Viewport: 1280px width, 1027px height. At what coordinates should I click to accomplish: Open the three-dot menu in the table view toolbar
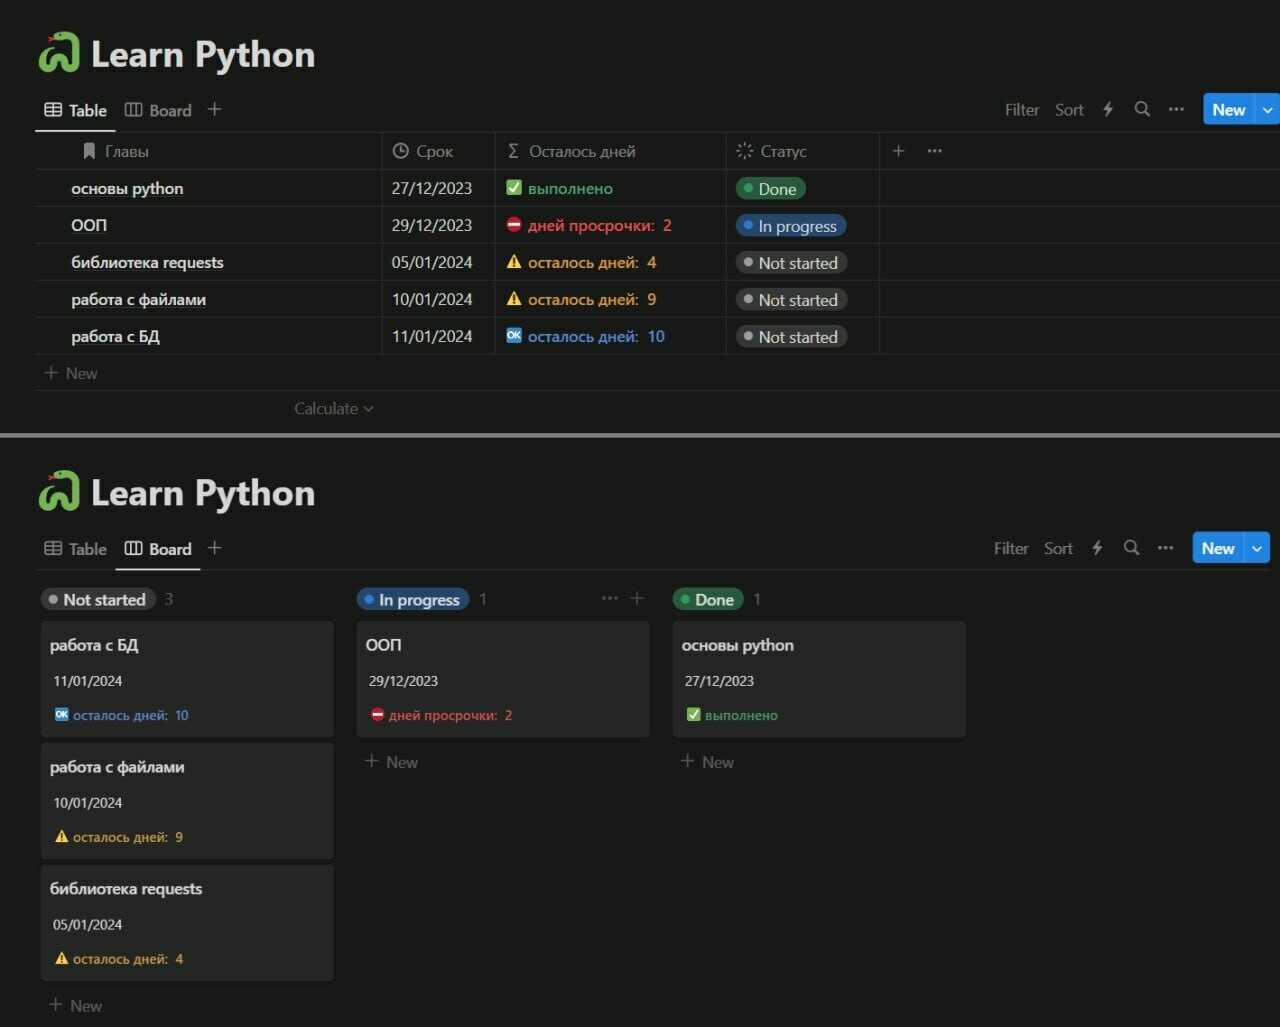pyautogui.click(x=1176, y=110)
